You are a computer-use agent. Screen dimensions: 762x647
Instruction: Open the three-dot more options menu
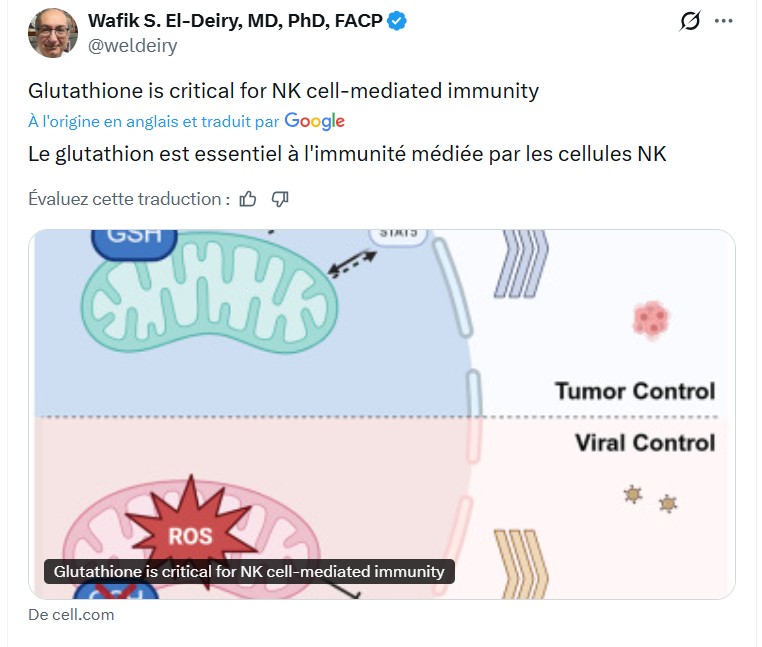click(x=724, y=21)
